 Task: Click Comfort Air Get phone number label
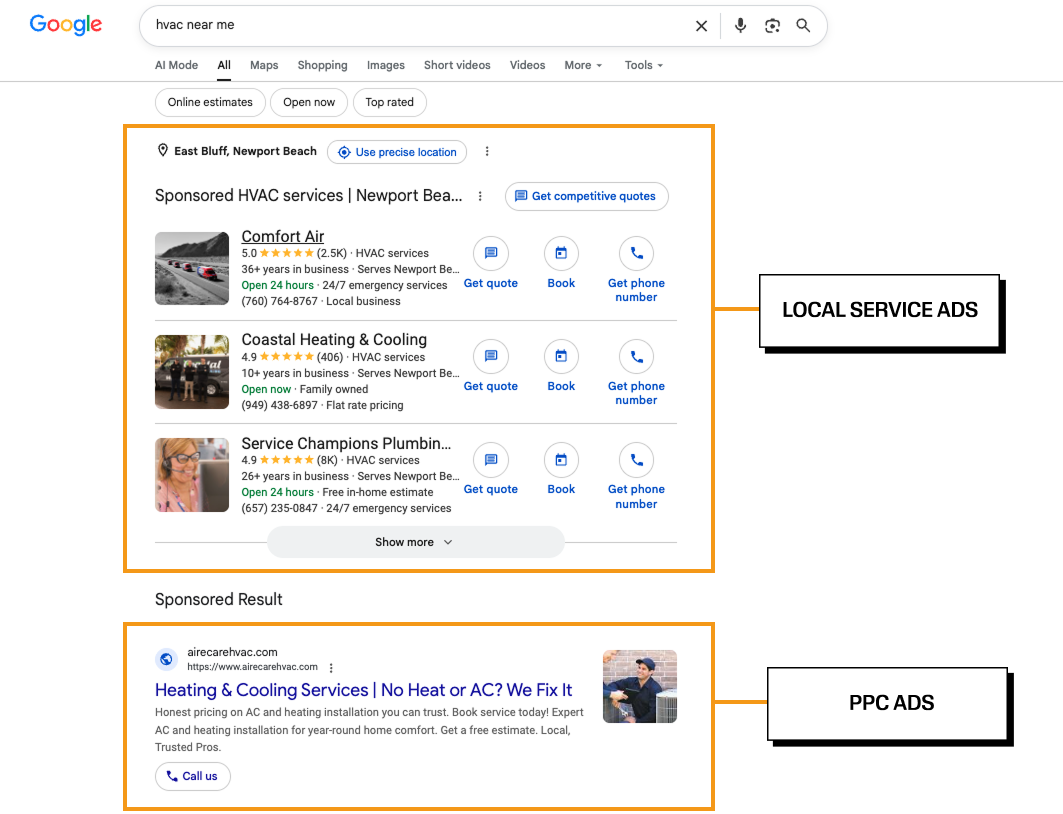pyautogui.click(x=636, y=290)
